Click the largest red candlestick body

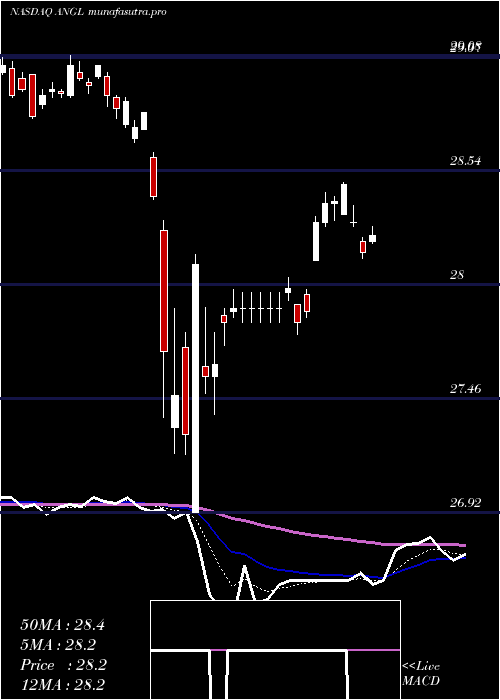pyautogui.click(x=164, y=291)
